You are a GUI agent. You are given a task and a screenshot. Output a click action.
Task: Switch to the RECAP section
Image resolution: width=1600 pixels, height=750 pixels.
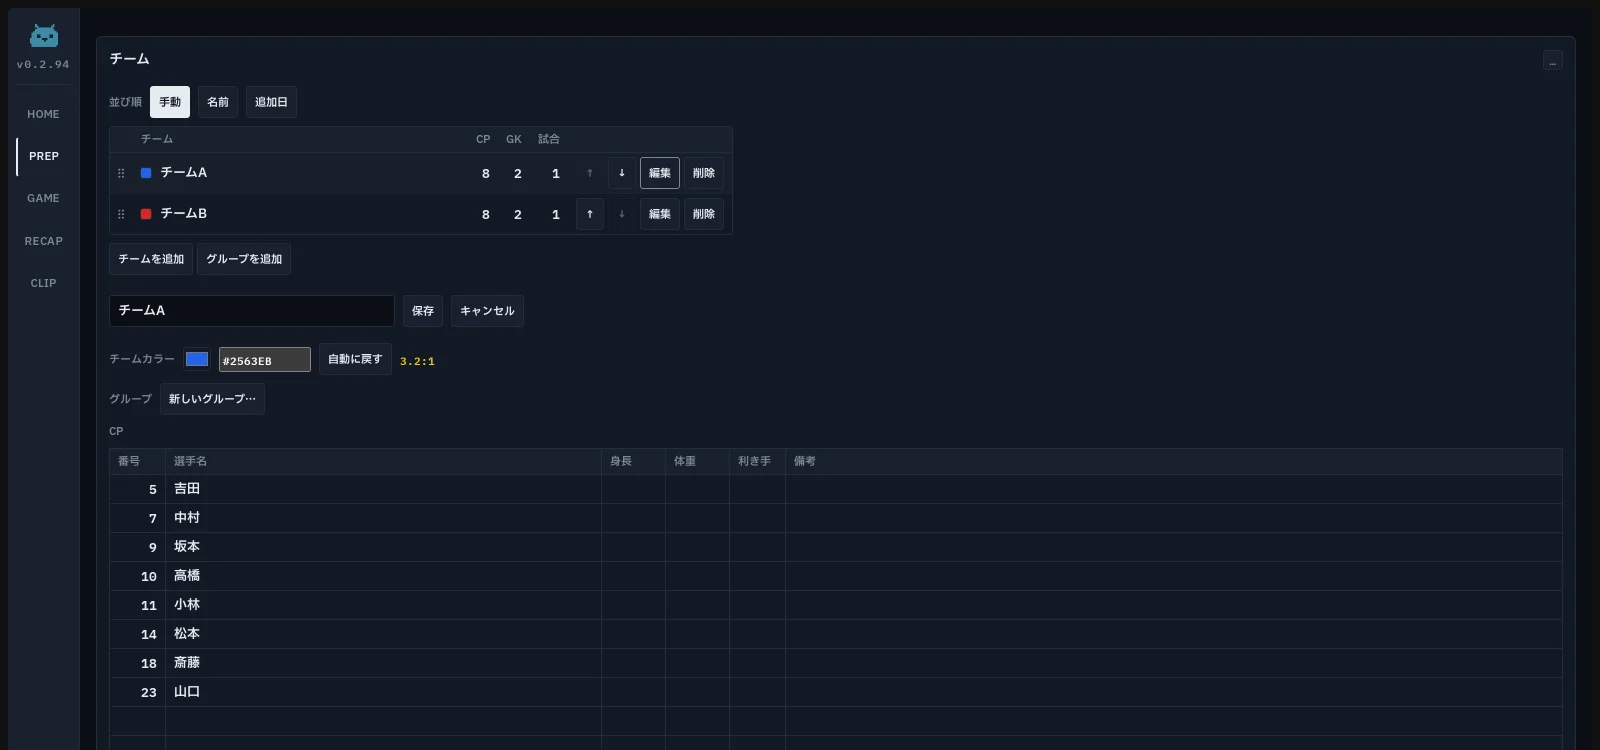coord(43,241)
